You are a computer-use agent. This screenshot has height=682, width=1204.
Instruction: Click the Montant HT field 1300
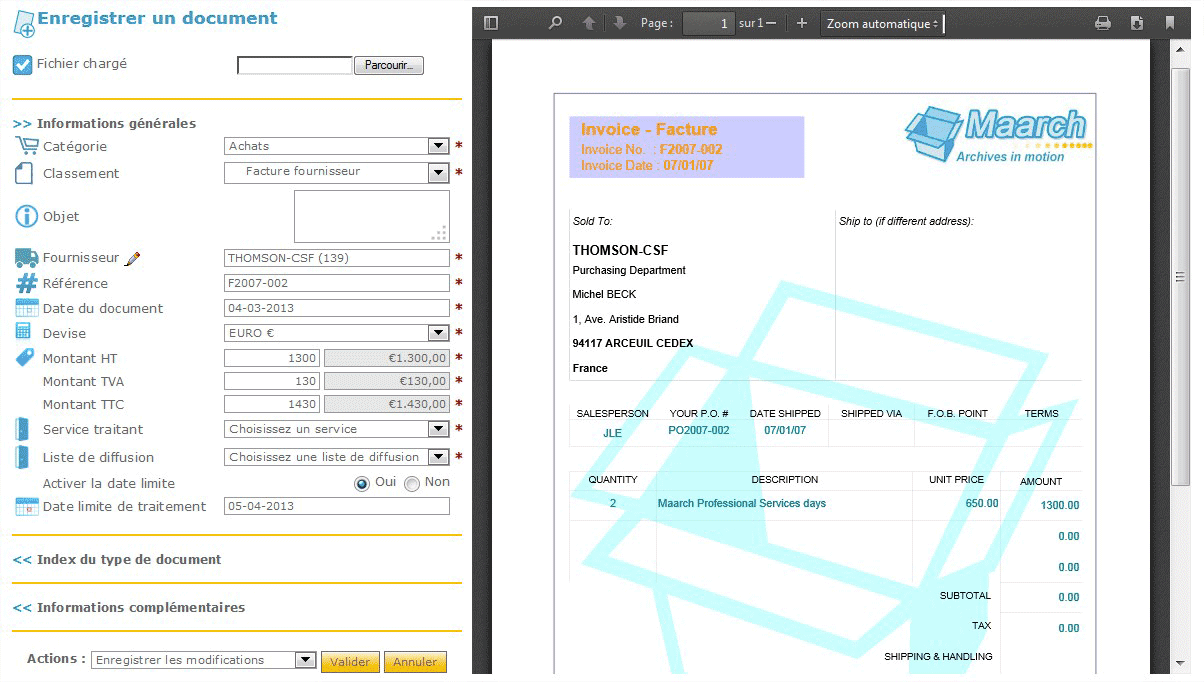pos(272,358)
